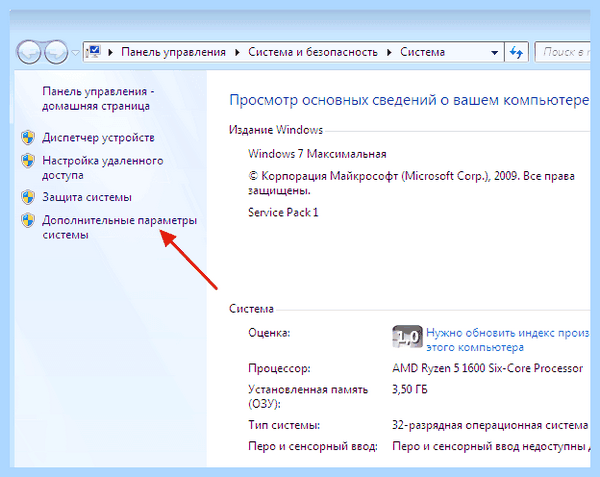Click 32-разрядная операционная система value

tap(490, 425)
